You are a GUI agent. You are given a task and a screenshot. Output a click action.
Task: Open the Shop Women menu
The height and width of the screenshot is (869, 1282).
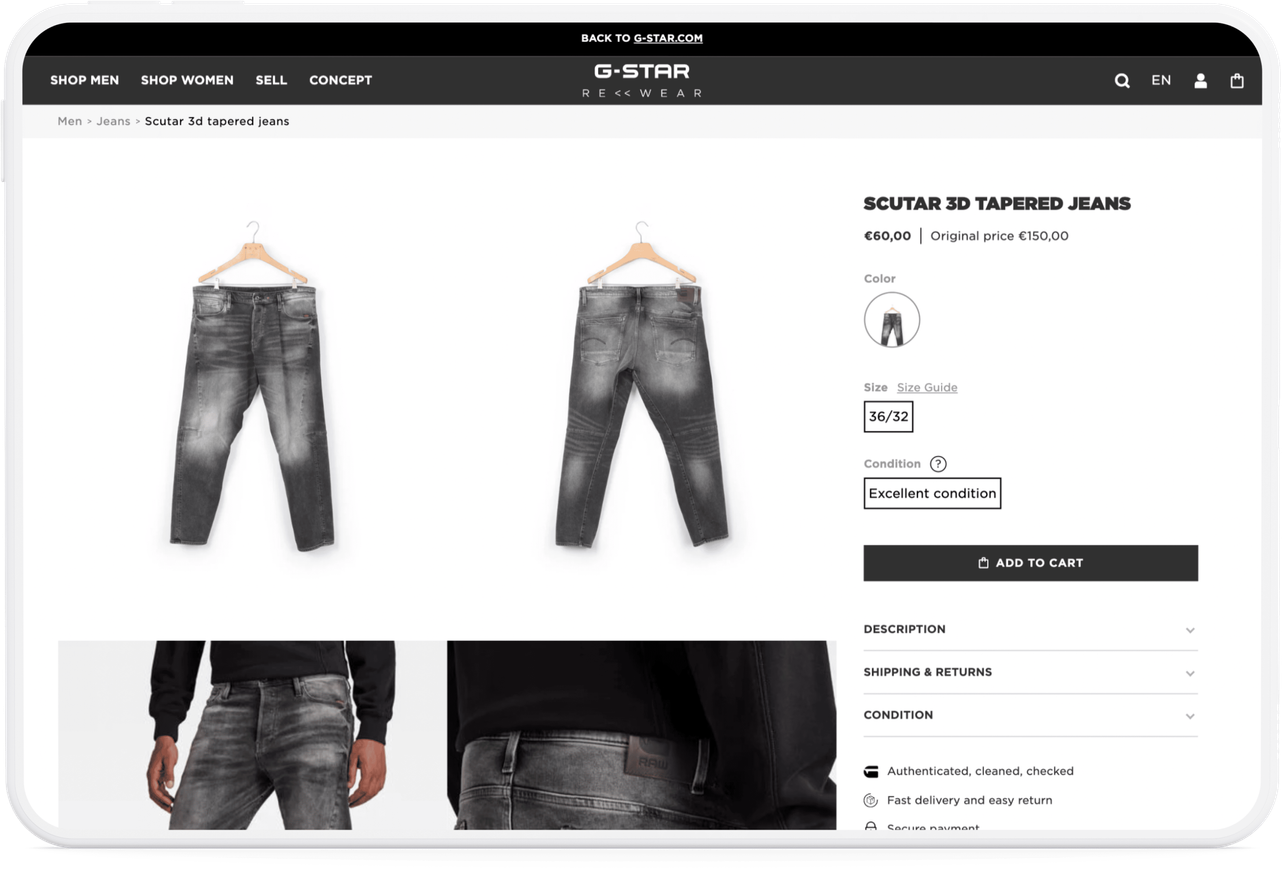tap(187, 80)
